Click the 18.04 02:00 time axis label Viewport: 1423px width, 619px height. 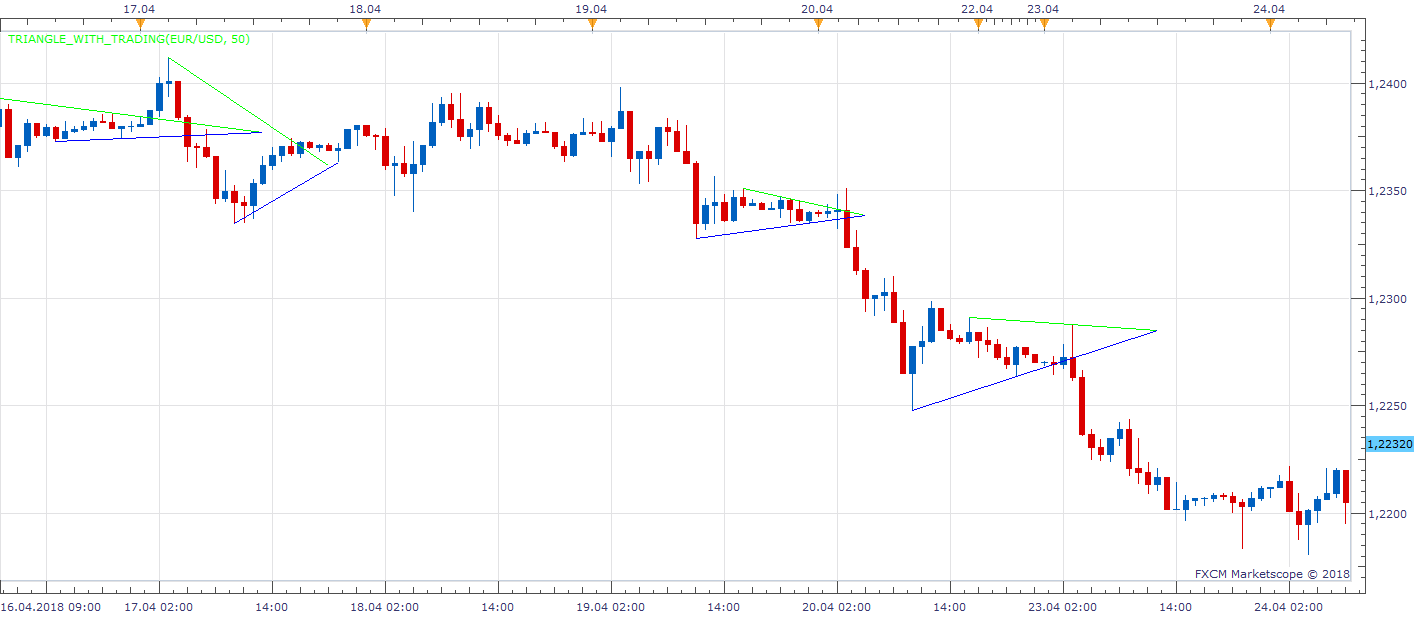384,606
